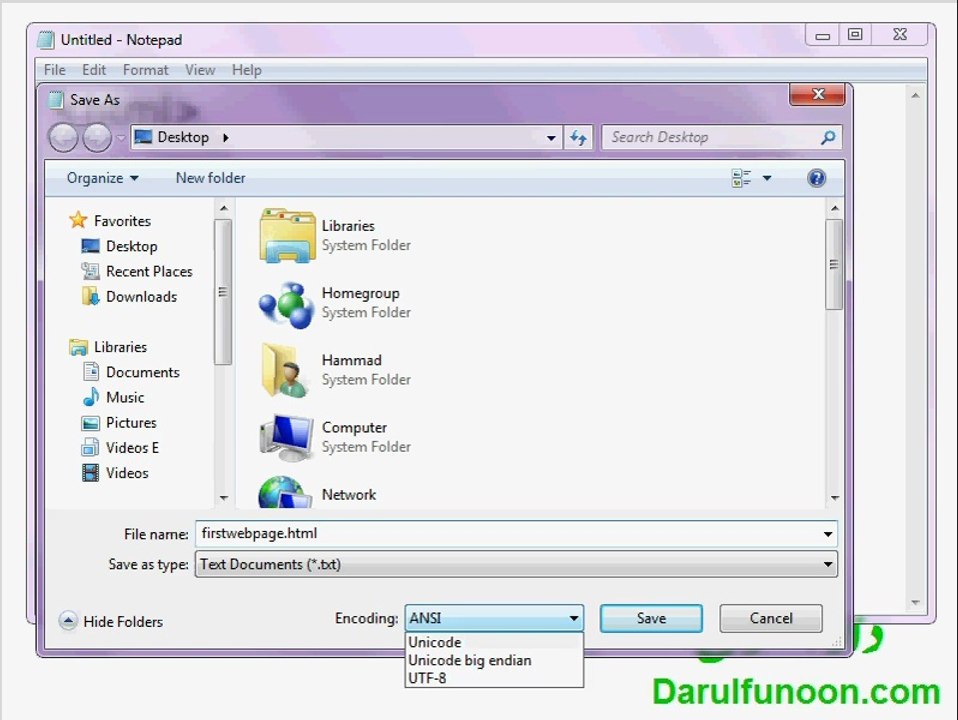The image size is (958, 720).
Task: Click the Favorites star icon
Action: pos(78,220)
